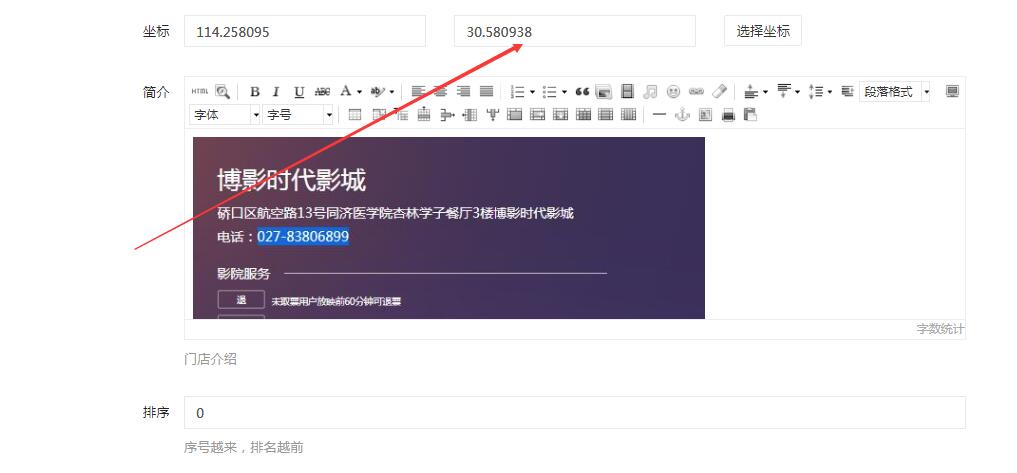Viewport: 1017px width, 473px height.
Task: Clear formatting with the eraser icon
Action: [x=719, y=91]
